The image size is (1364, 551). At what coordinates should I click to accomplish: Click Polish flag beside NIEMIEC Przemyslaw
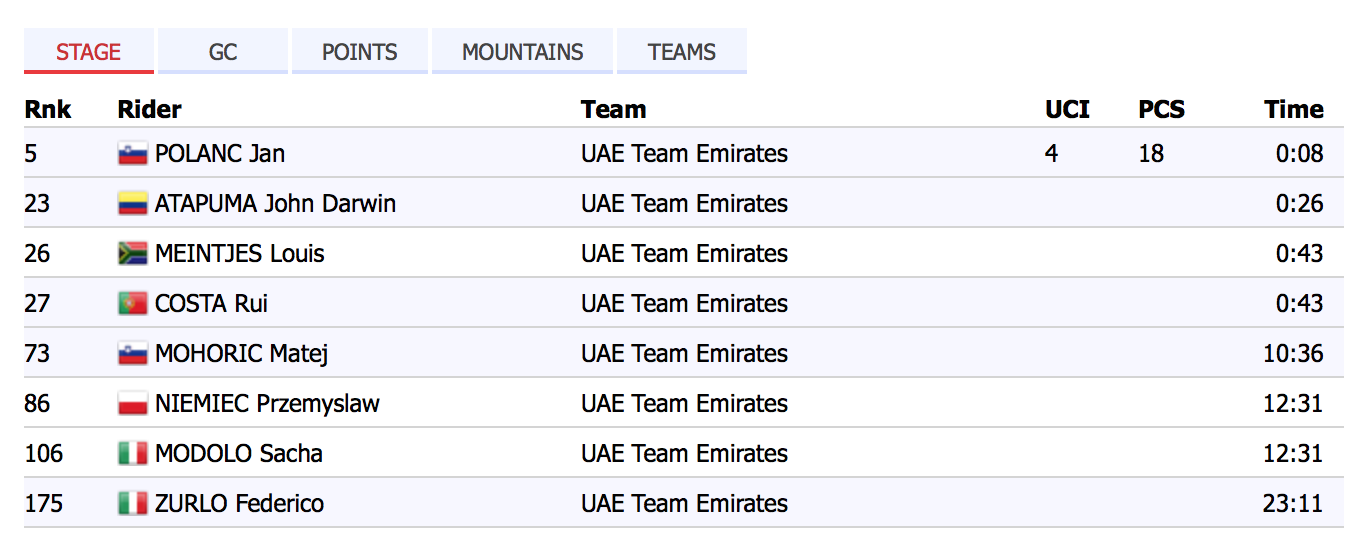[x=132, y=404]
